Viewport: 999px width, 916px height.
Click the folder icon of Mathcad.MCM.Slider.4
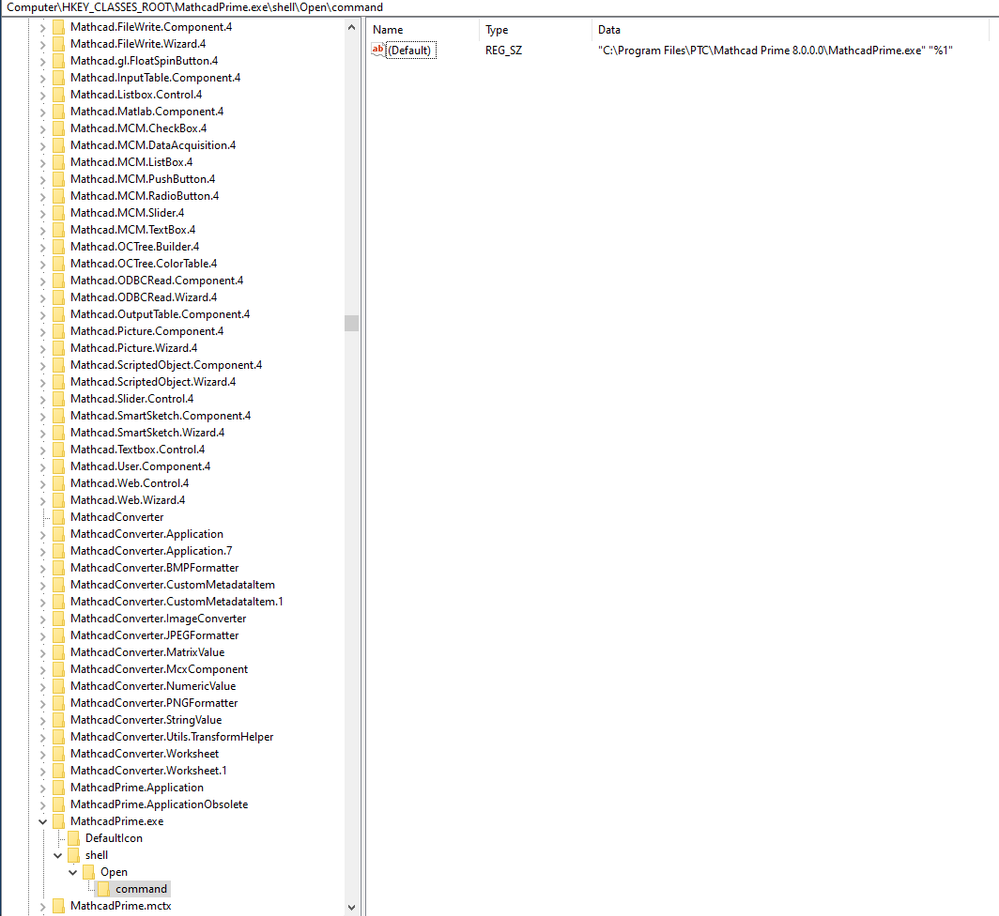(x=59, y=213)
